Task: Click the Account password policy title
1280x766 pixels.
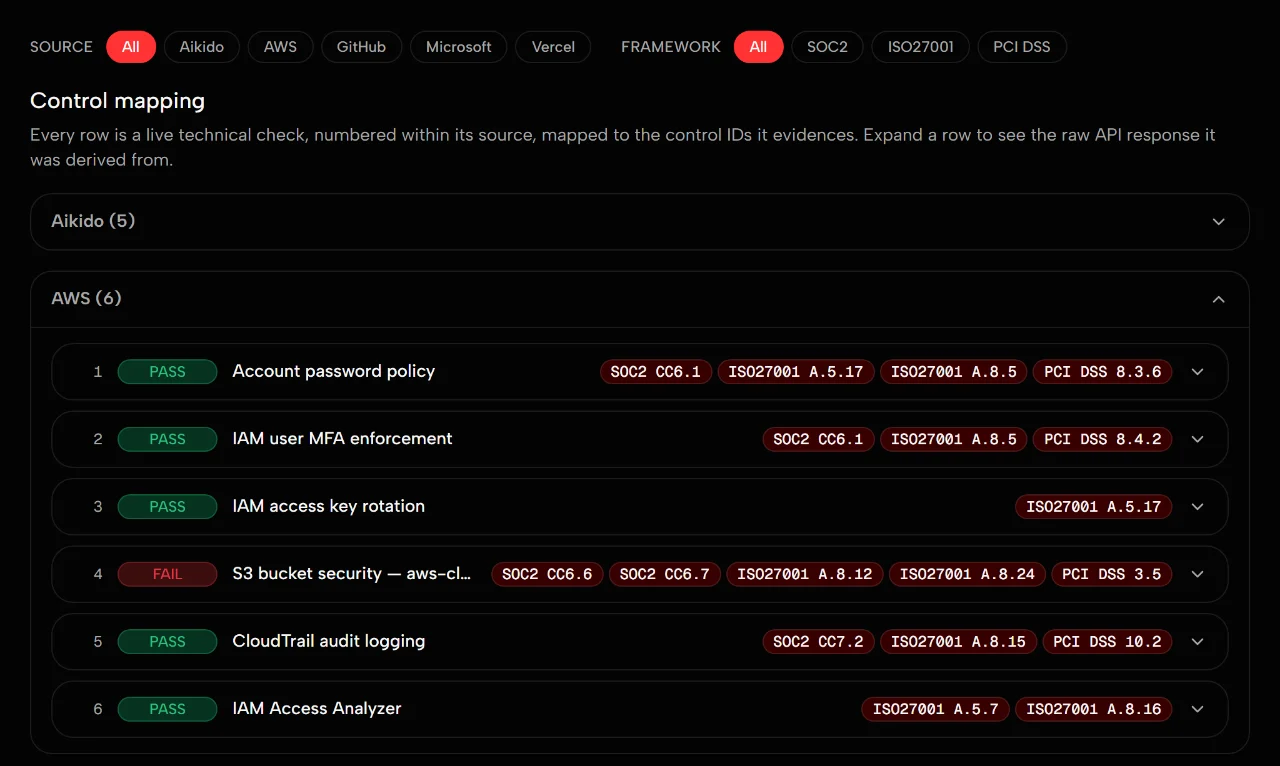Action: [333, 371]
